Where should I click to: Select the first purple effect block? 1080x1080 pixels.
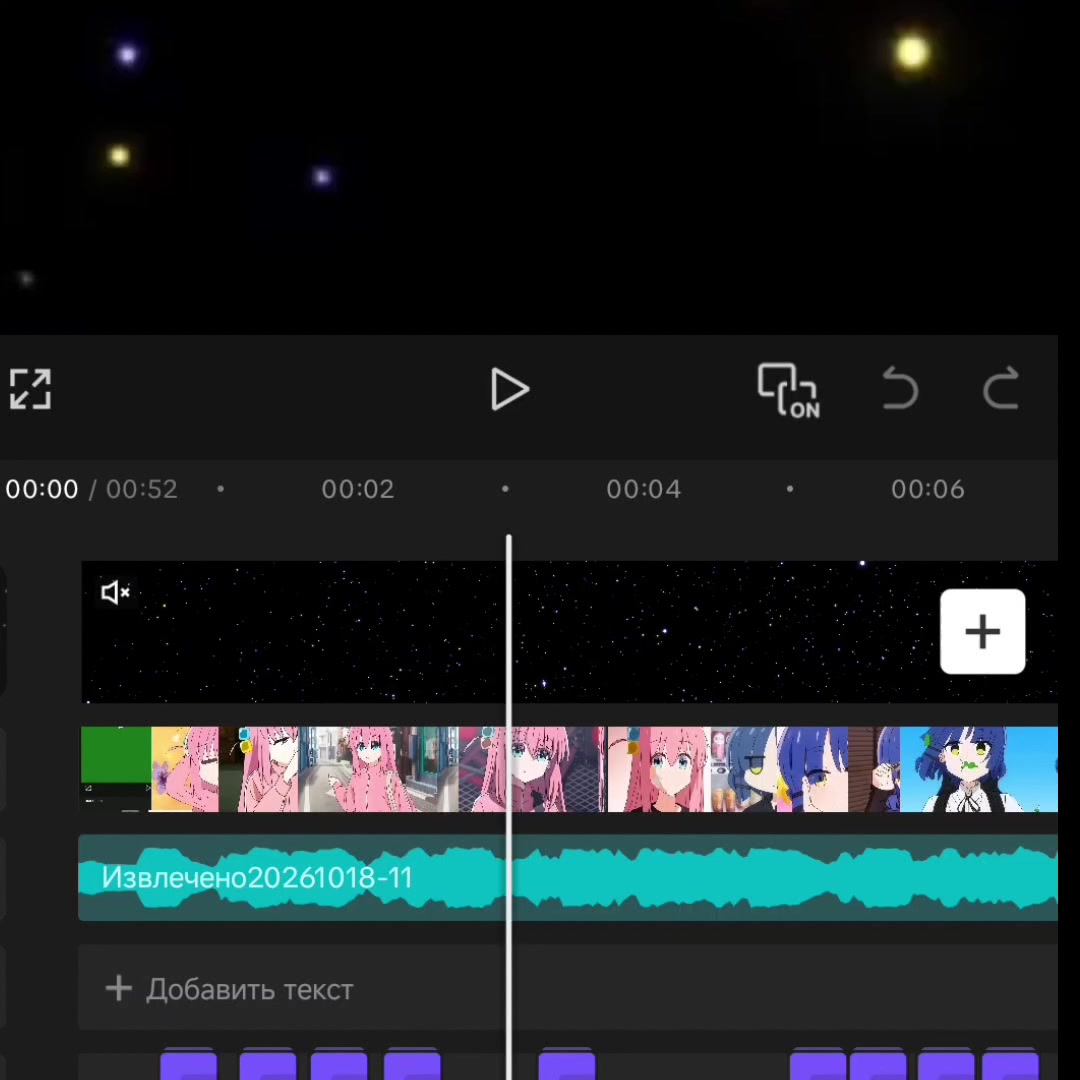click(189, 1064)
